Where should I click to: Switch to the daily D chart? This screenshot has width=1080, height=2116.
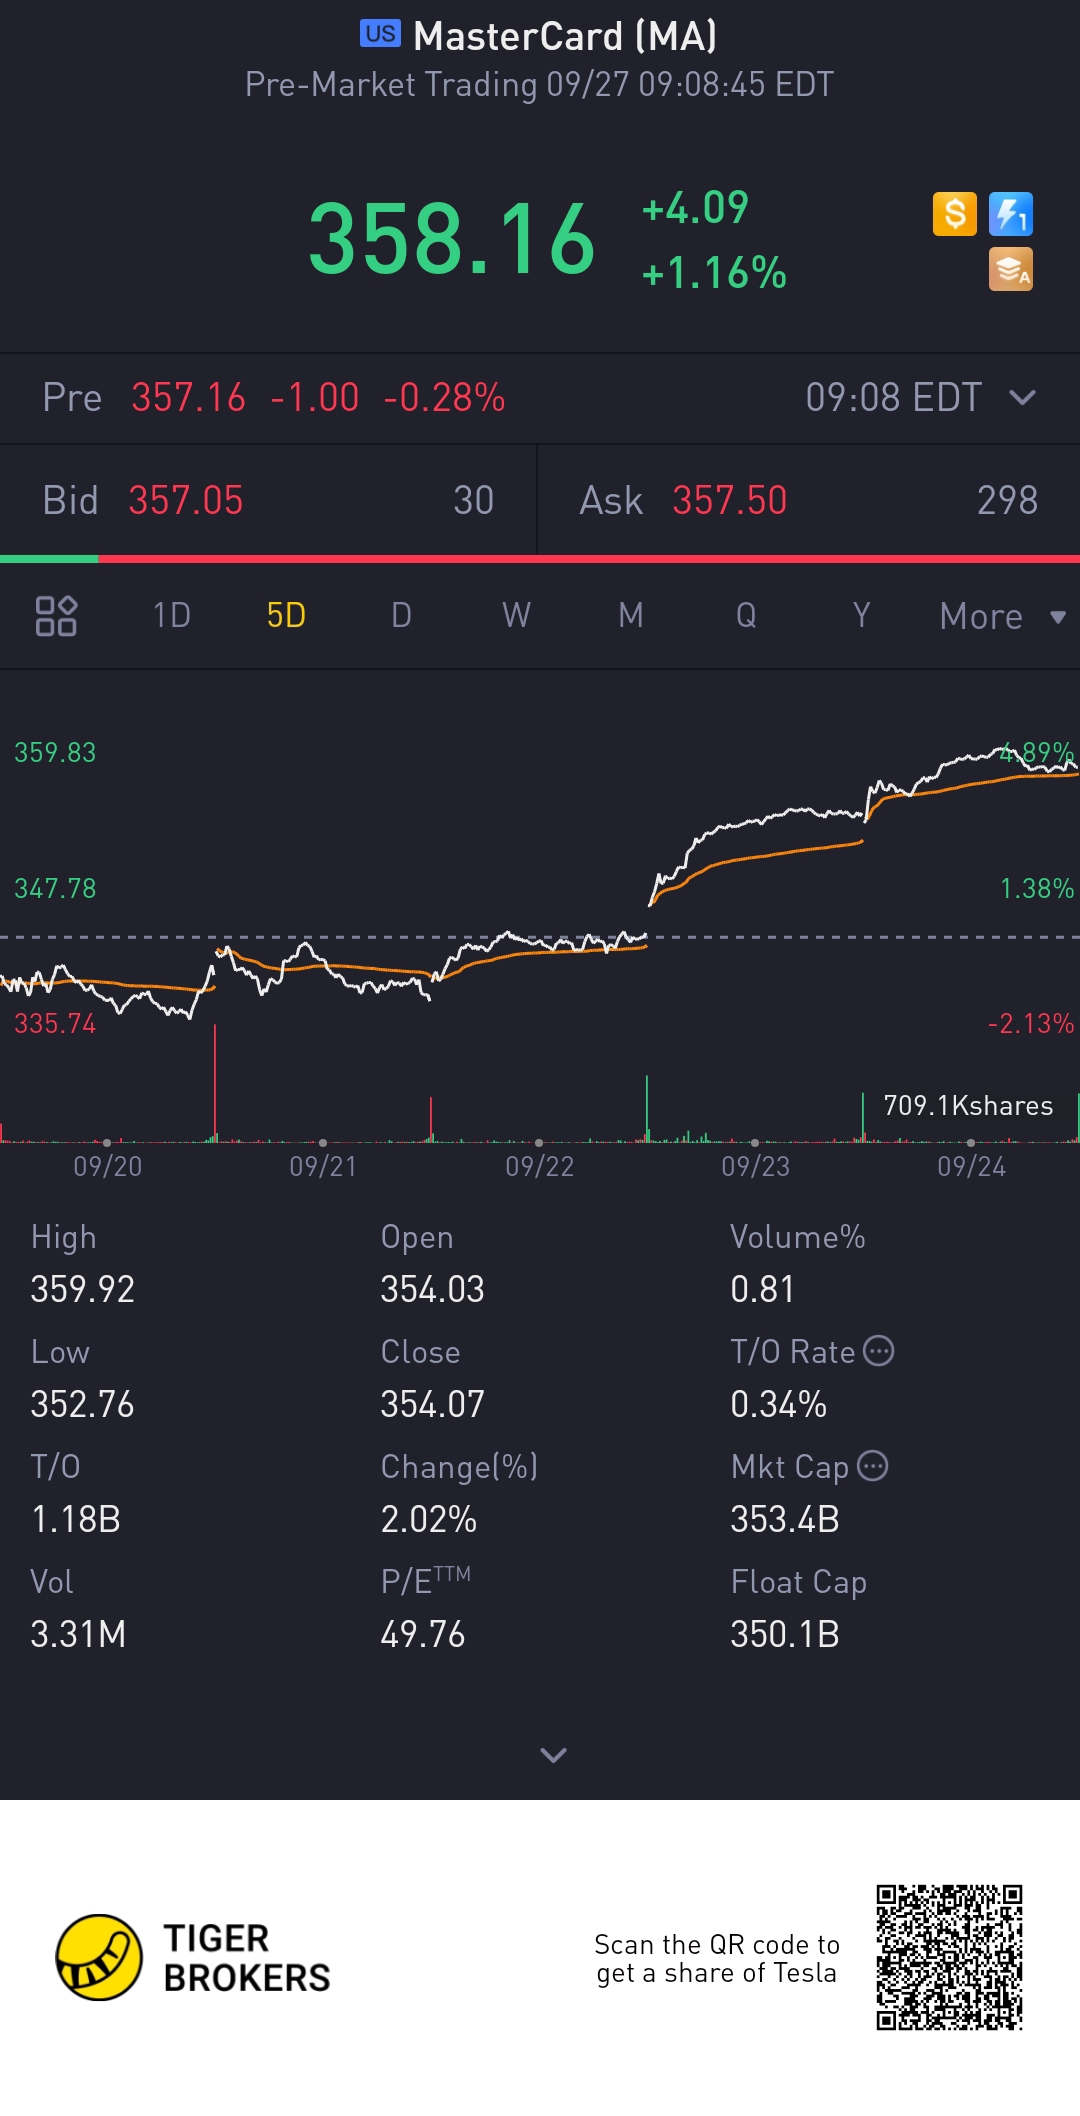pyautogui.click(x=401, y=615)
